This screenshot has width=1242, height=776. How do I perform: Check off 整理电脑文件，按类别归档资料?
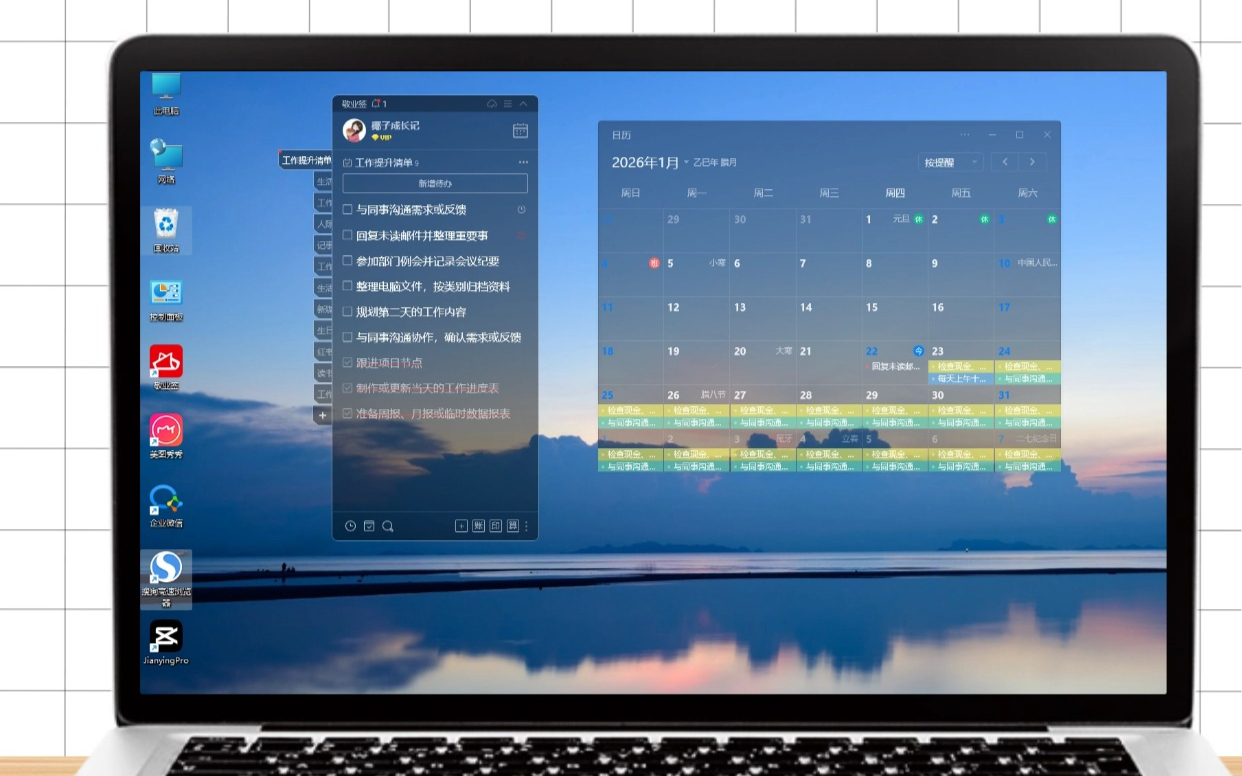pyautogui.click(x=347, y=287)
